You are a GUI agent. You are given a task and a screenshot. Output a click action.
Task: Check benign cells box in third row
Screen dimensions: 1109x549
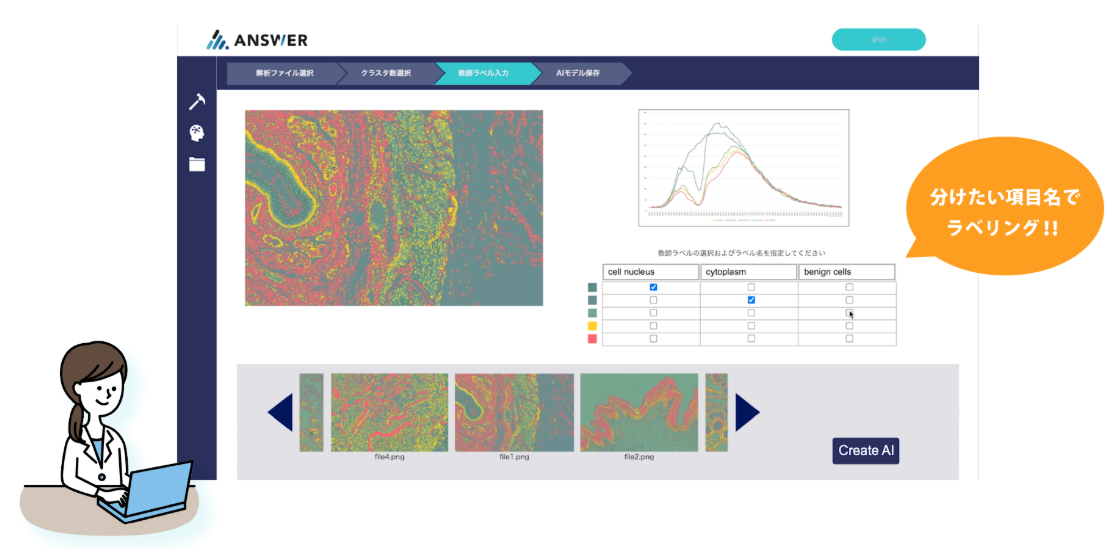point(849,313)
